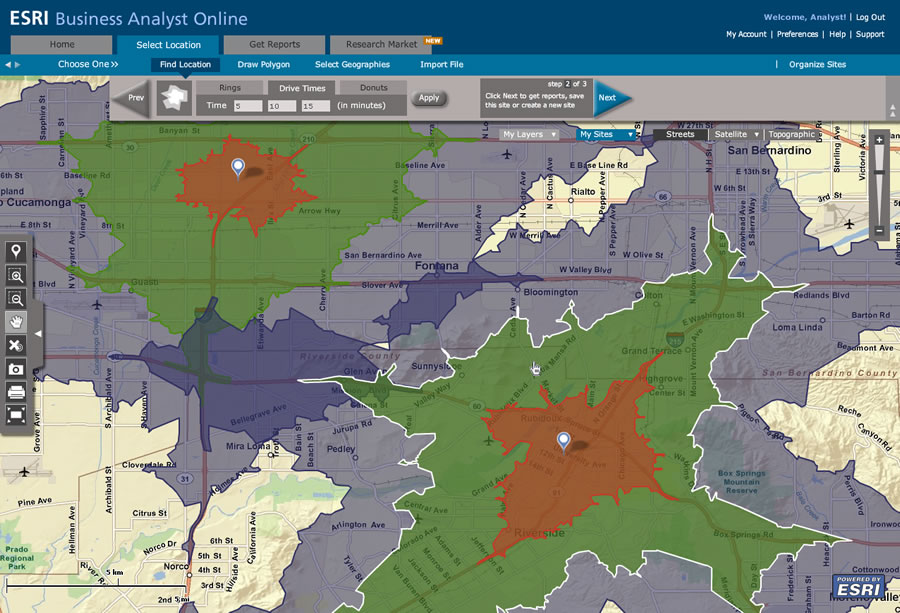
Task: Switch to Satellite basemap
Action: tap(731, 134)
